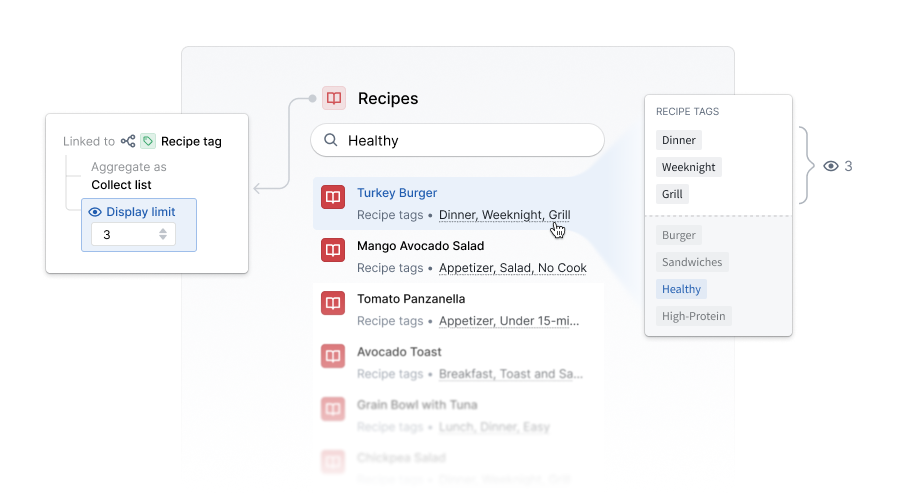Select the Healthy tag in Recipe Tags
The image size is (900, 495).
[681, 289]
